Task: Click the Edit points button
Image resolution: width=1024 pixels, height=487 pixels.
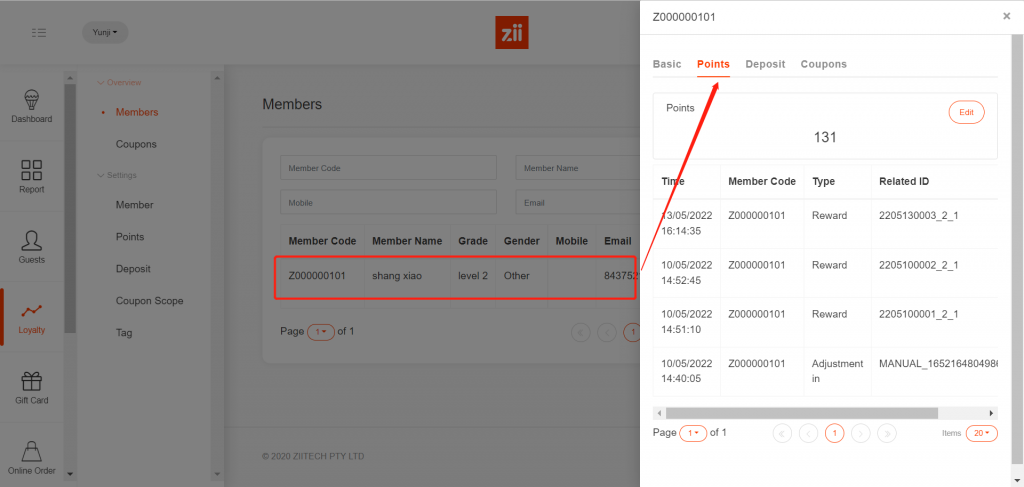Action: pyautogui.click(x=966, y=113)
